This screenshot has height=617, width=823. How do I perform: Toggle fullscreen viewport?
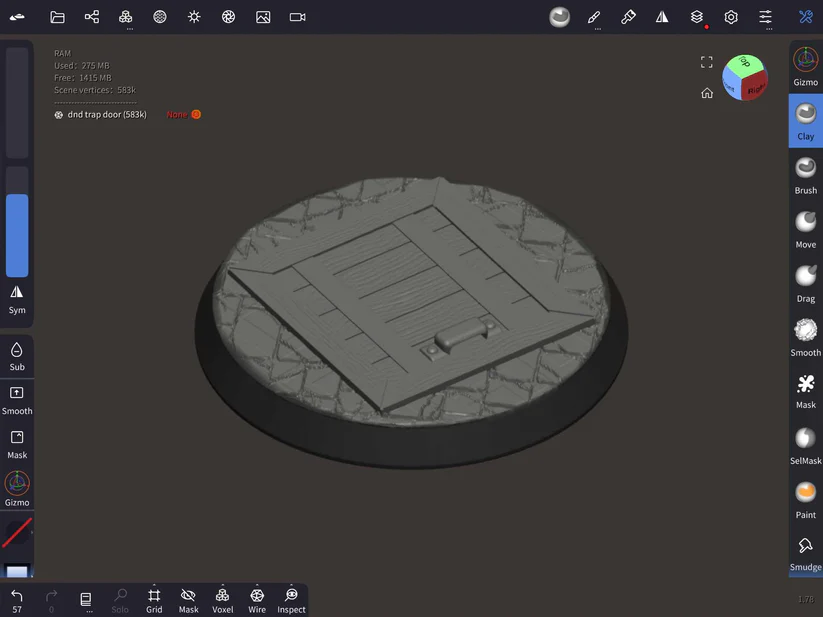tap(707, 62)
